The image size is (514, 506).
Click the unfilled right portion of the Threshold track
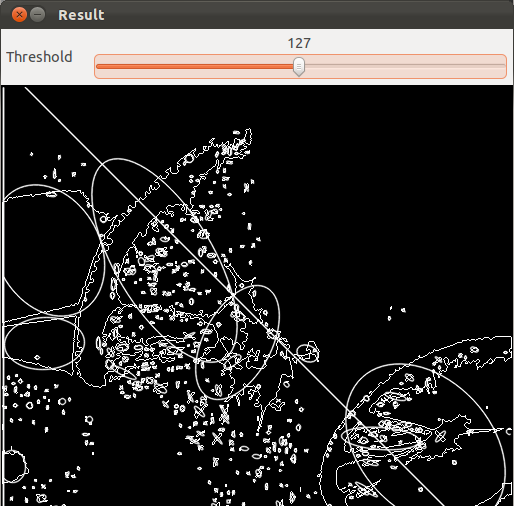pos(405,66)
